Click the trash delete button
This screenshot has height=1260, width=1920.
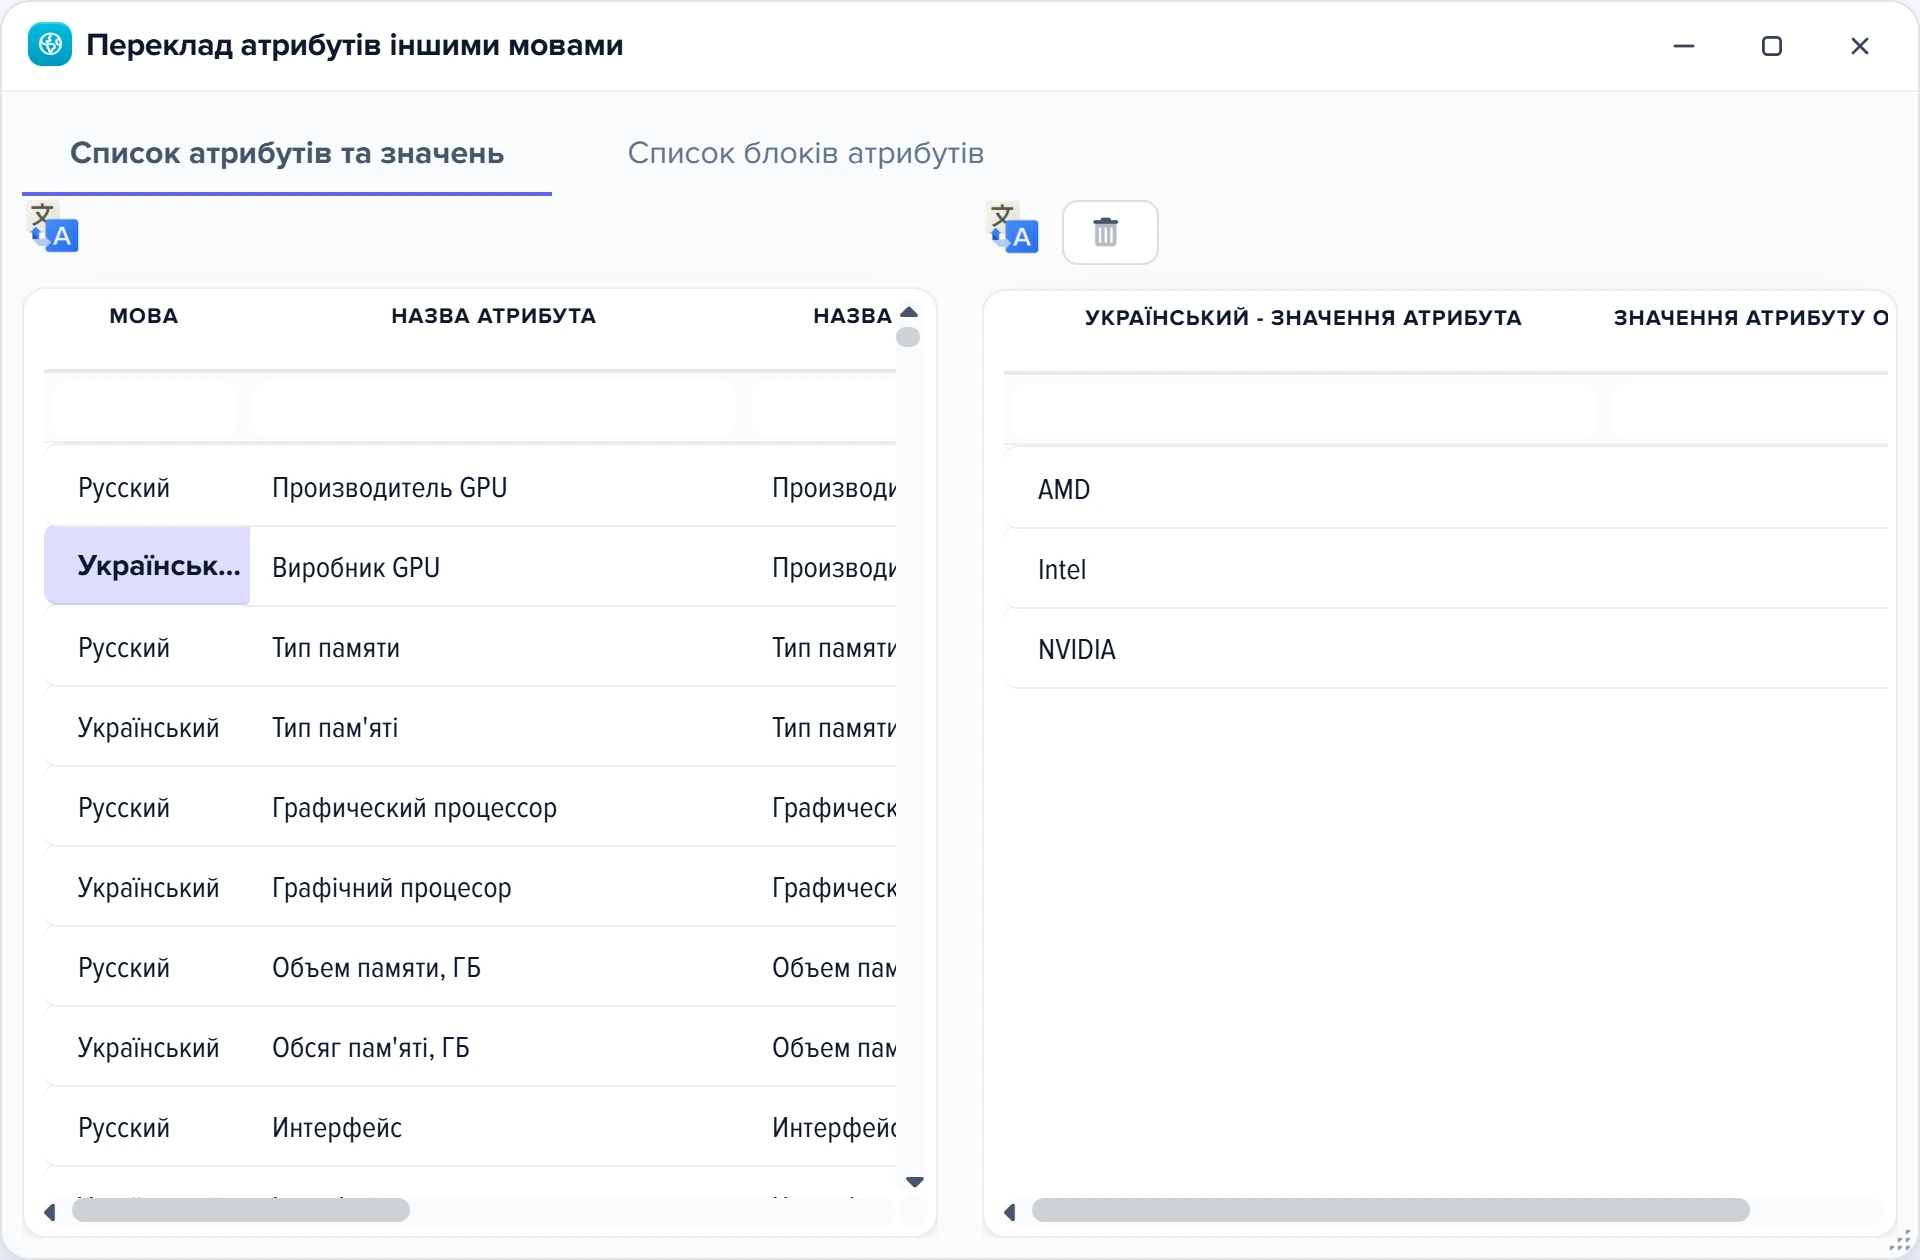coord(1110,232)
